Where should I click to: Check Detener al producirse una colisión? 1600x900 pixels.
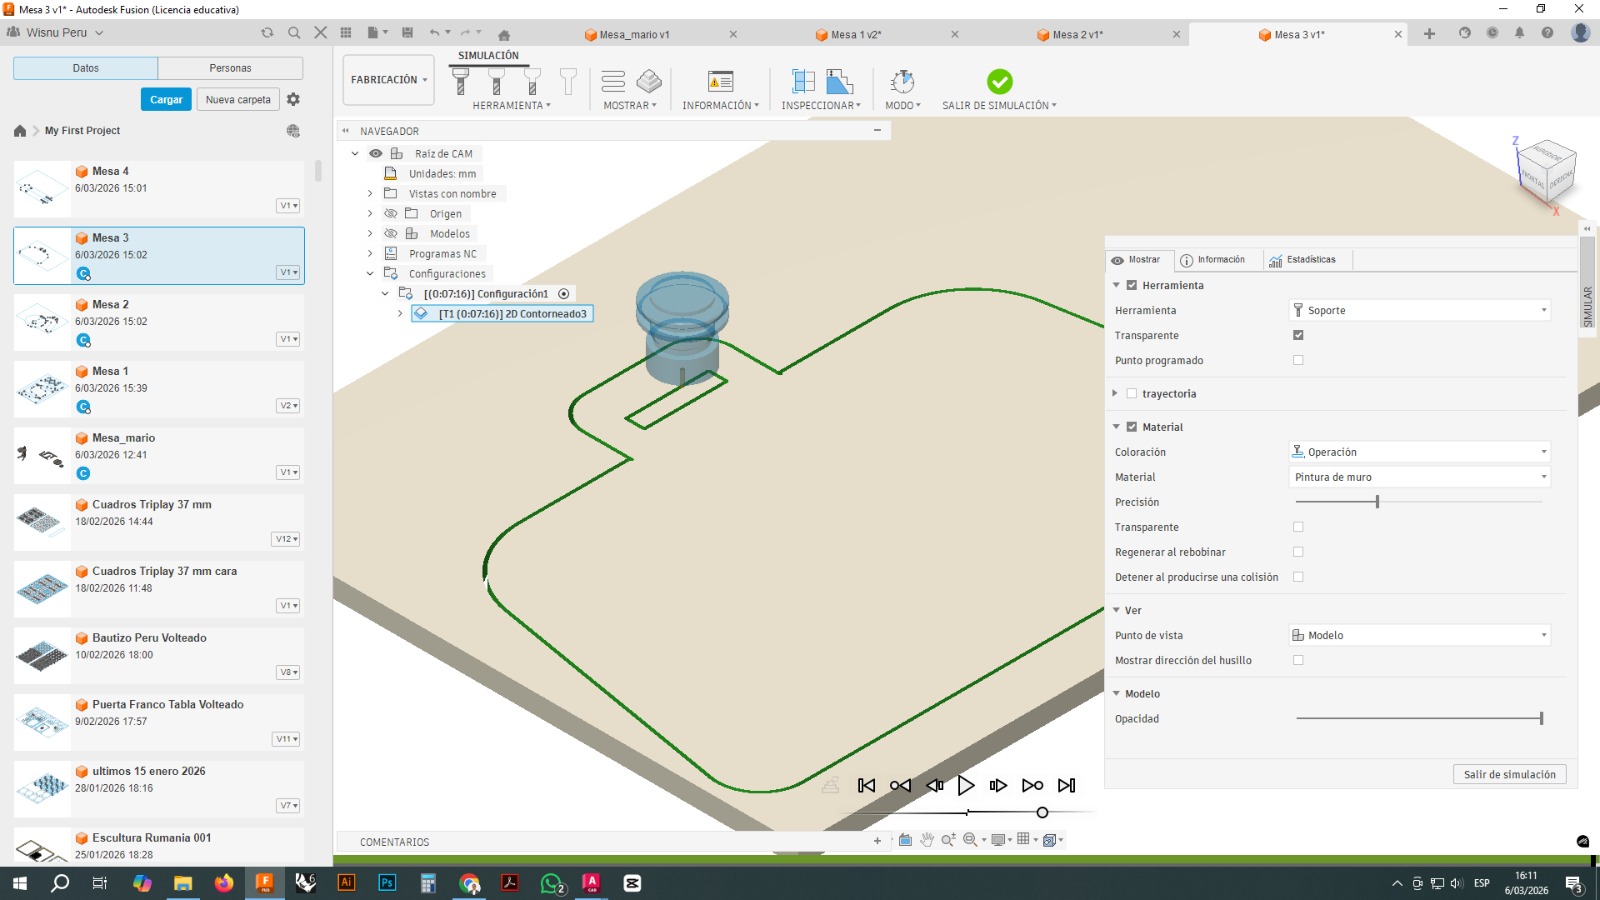(x=1297, y=577)
